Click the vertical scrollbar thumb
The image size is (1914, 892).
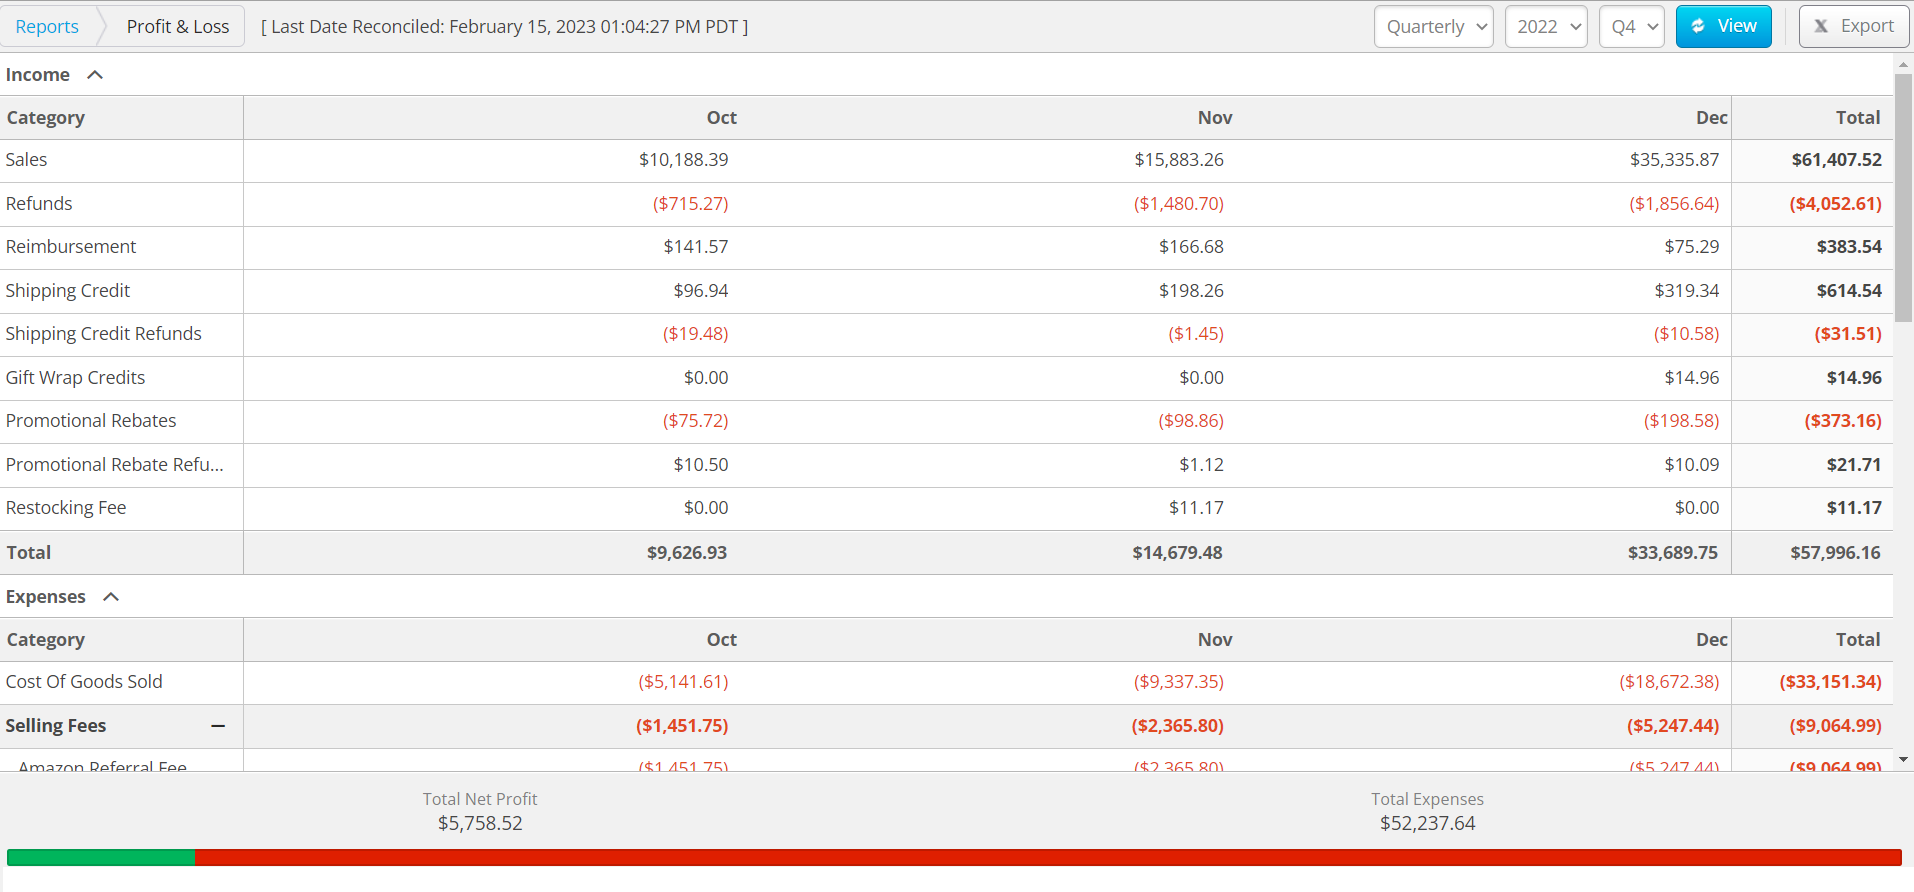tap(1903, 195)
